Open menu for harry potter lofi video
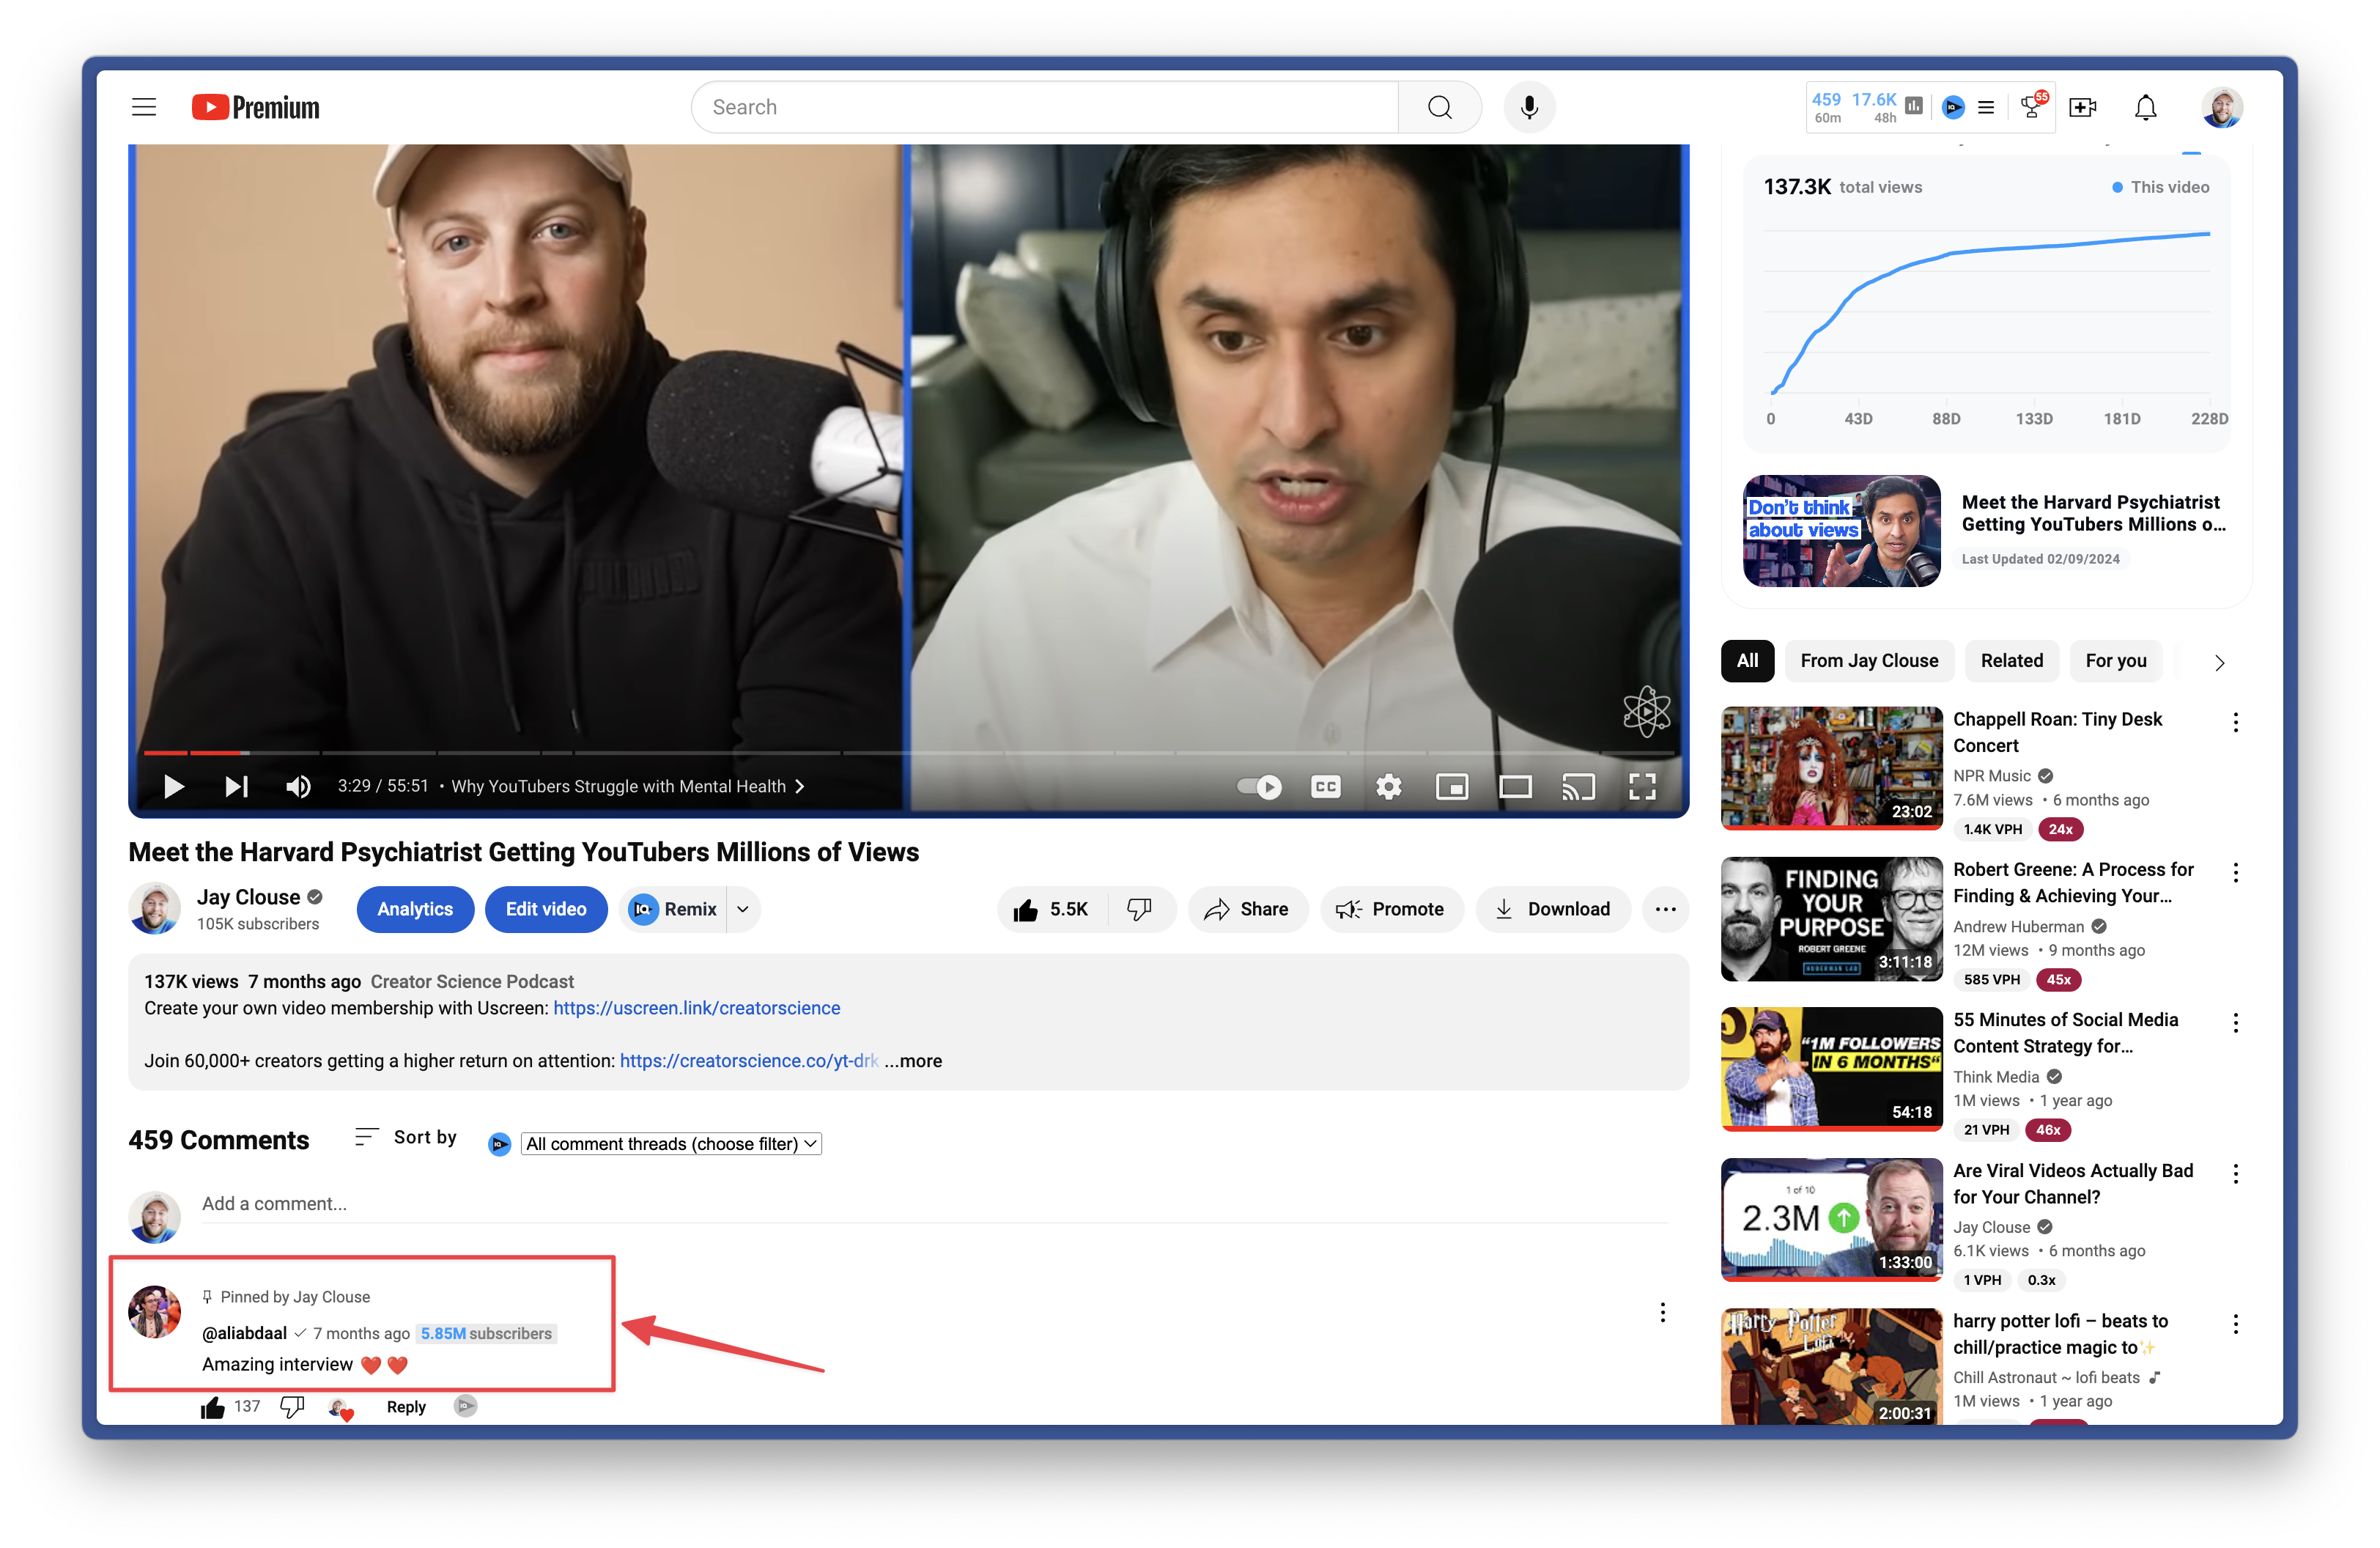2380x1548 pixels. [x=2235, y=1325]
